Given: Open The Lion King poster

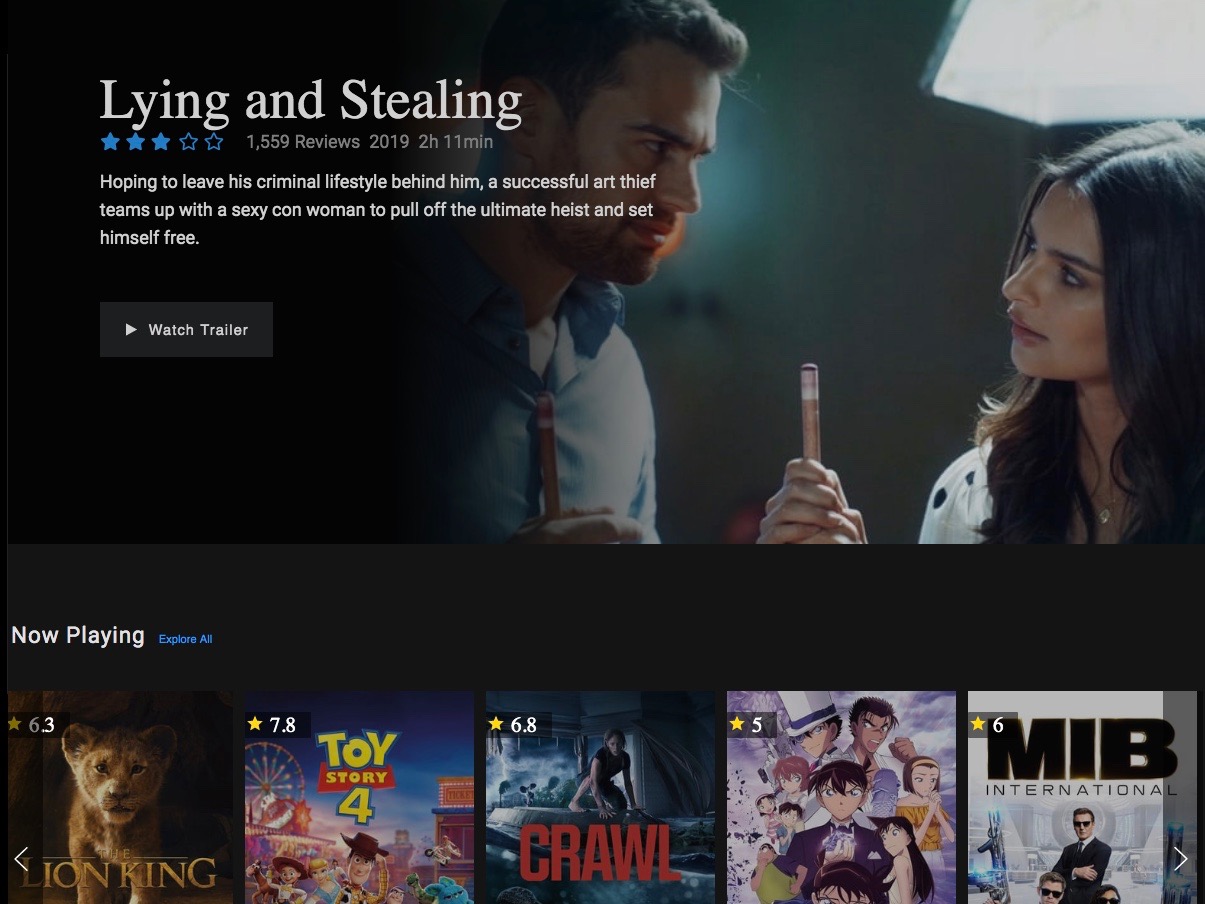Looking at the screenshot, I should (x=120, y=798).
